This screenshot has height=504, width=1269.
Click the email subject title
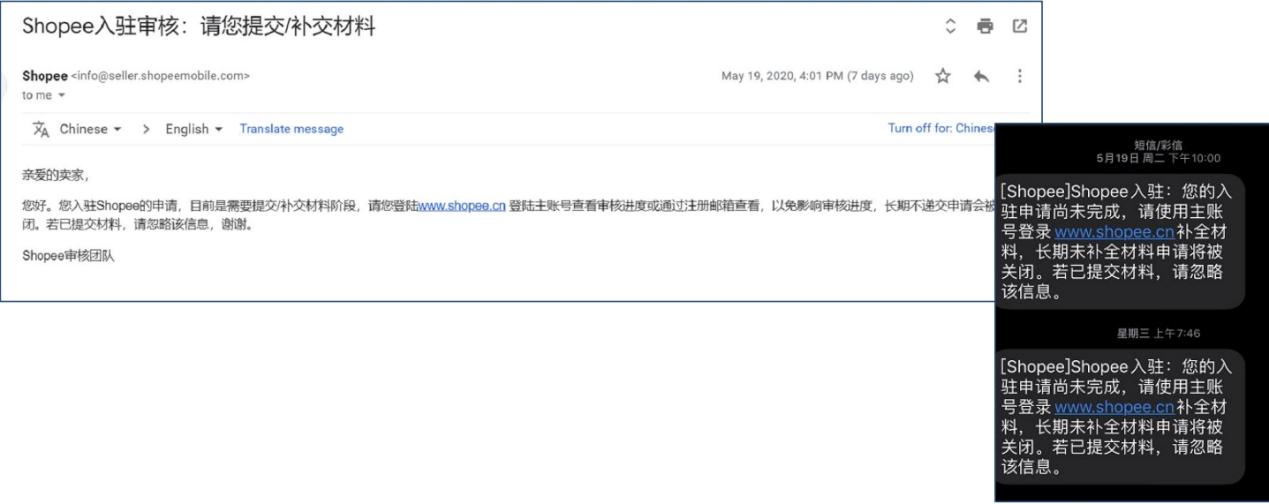(x=198, y=27)
